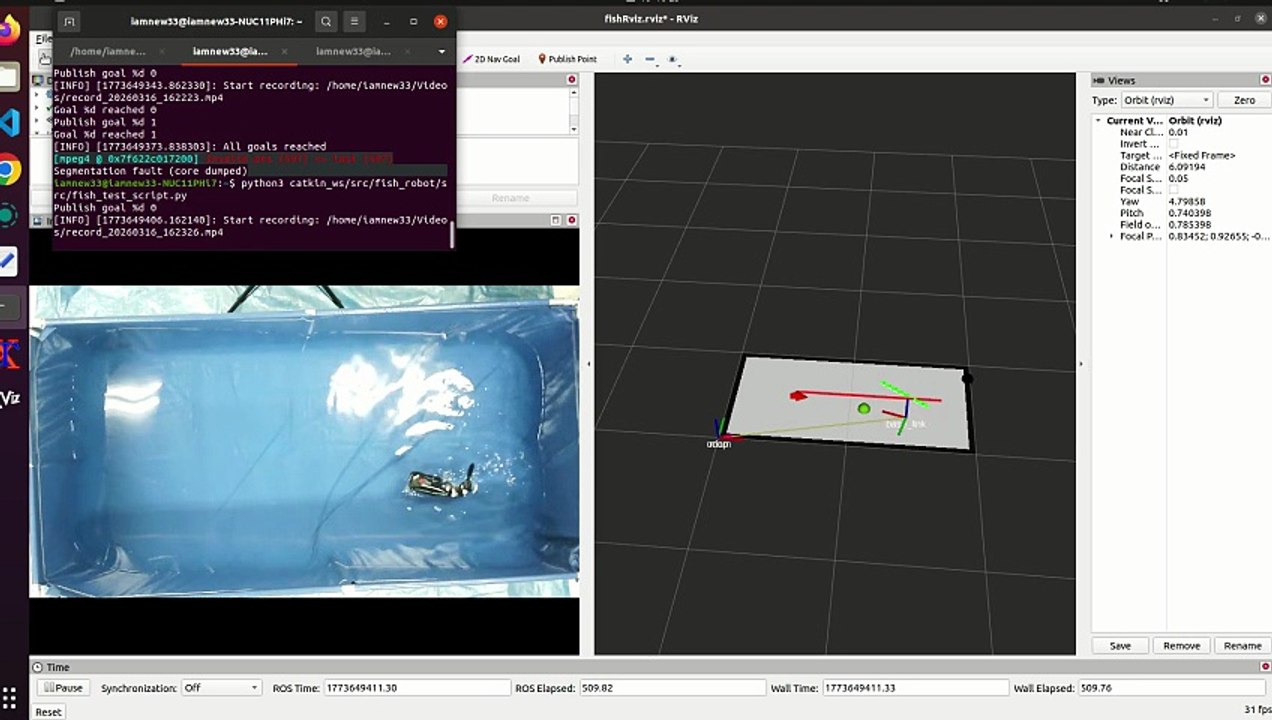1272x720 pixels.
Task: Click the Pause button in Time panel
Action: click(x=63, y=688)
